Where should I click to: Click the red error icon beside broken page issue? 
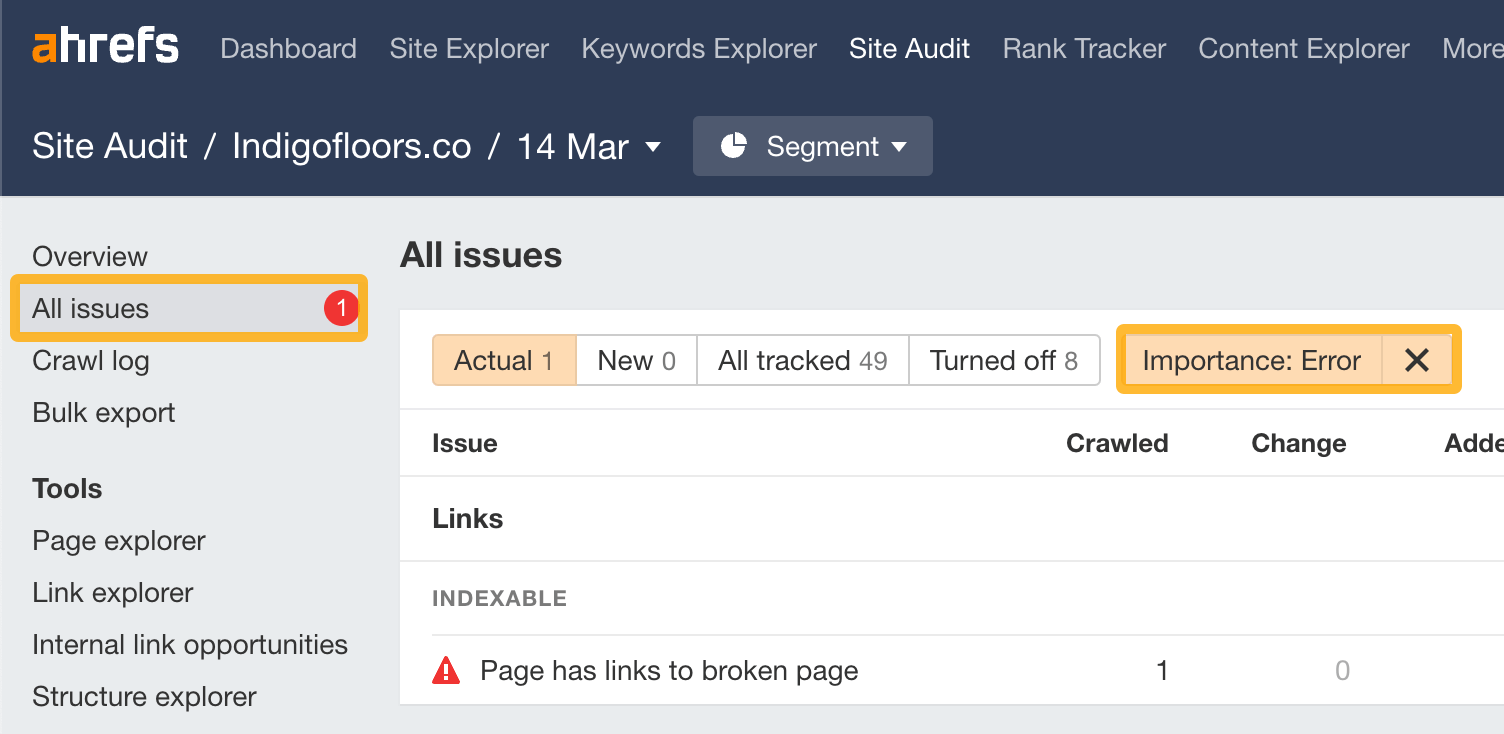point(447,670)
